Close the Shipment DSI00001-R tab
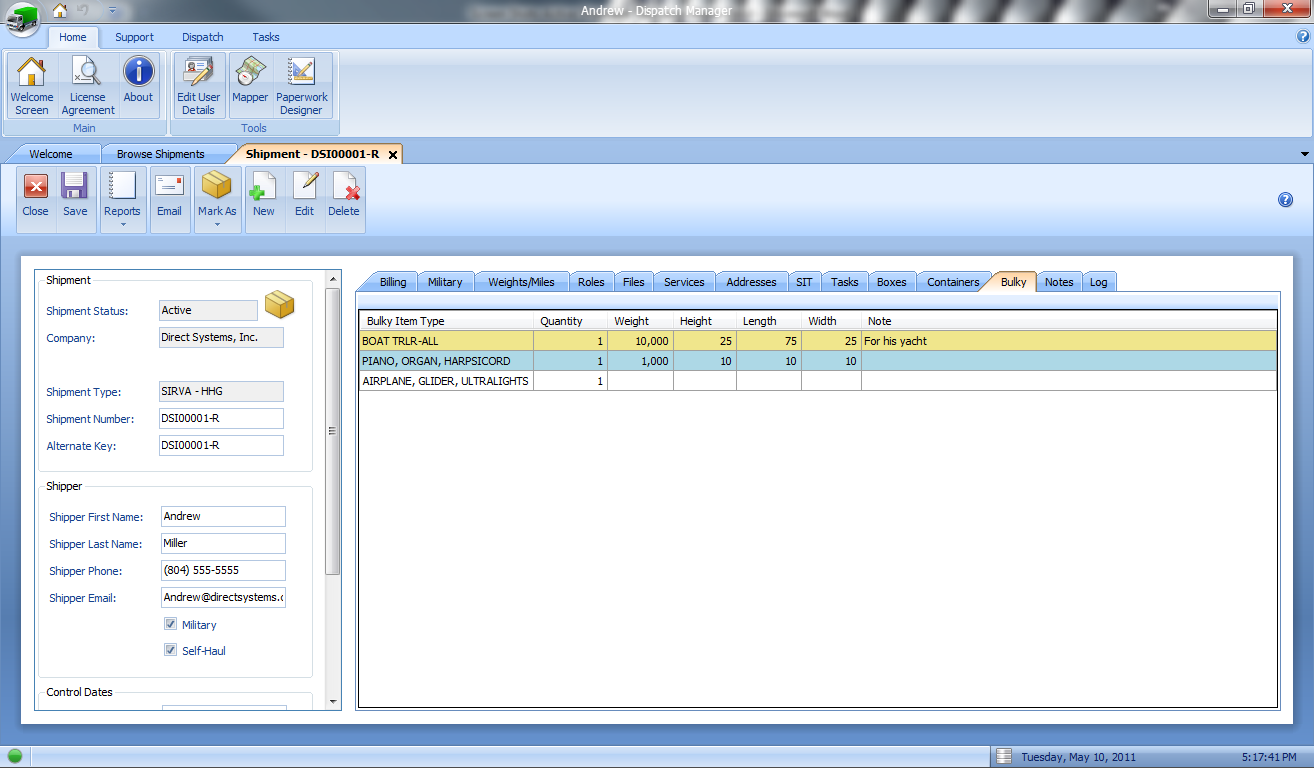Viewport: 1314px width, 768px height. pos(393,155)
